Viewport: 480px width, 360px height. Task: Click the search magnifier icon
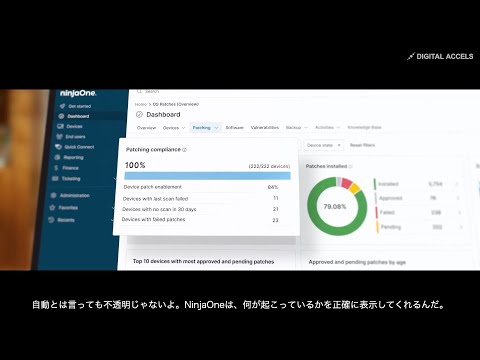[139, 91]
